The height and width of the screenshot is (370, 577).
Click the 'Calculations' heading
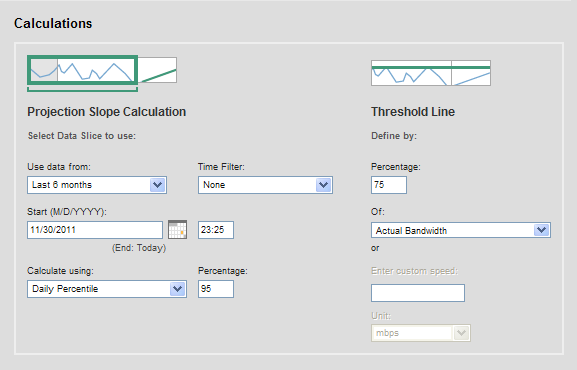[53, 24]
